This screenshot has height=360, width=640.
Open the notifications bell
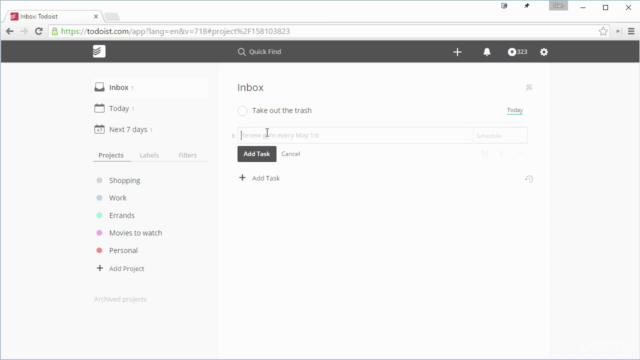pyautogui.click(x=487, y=52)
